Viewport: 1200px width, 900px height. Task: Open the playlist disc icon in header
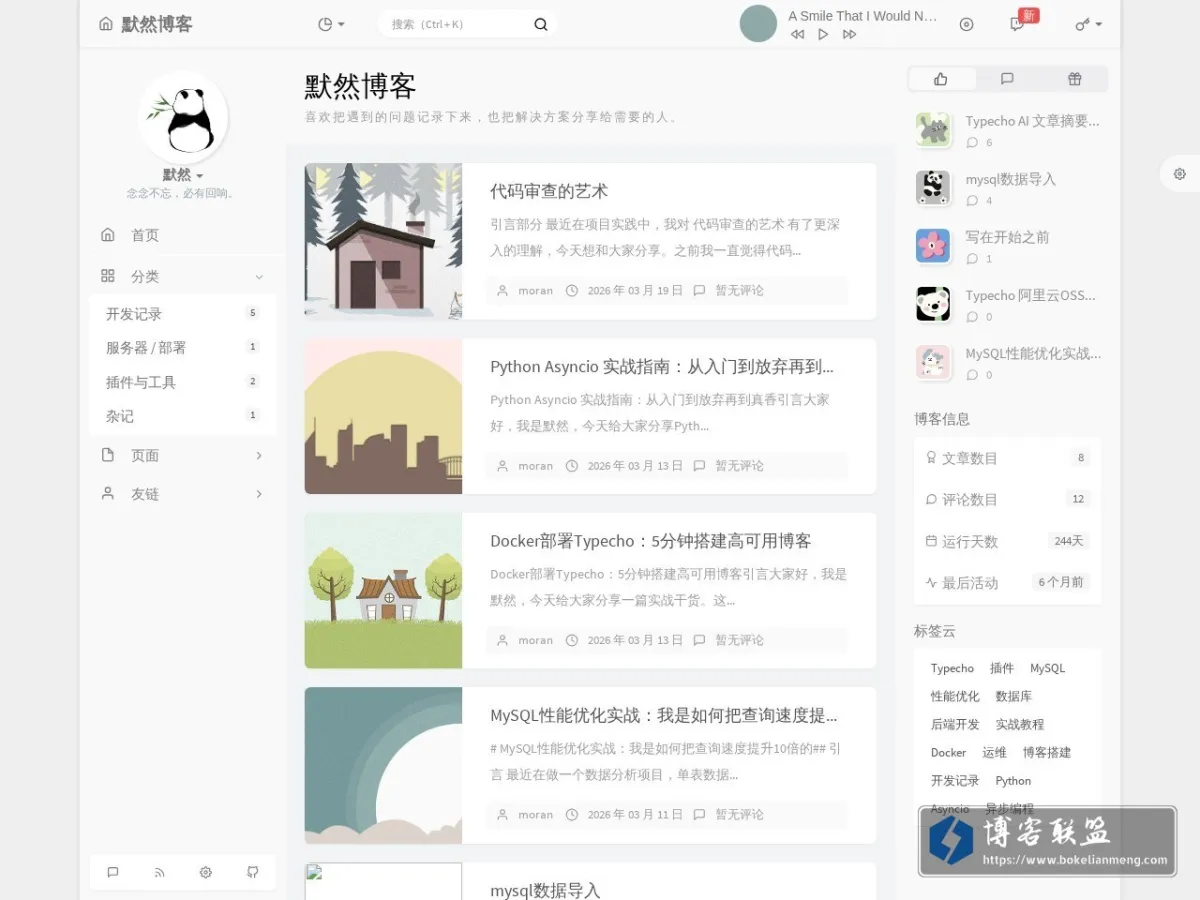pyautogui.click(x=966, y=24)
